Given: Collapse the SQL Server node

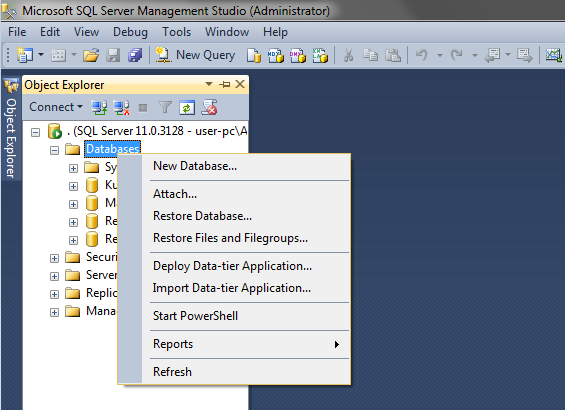Looking at the screenshot, I should point(35,132).
